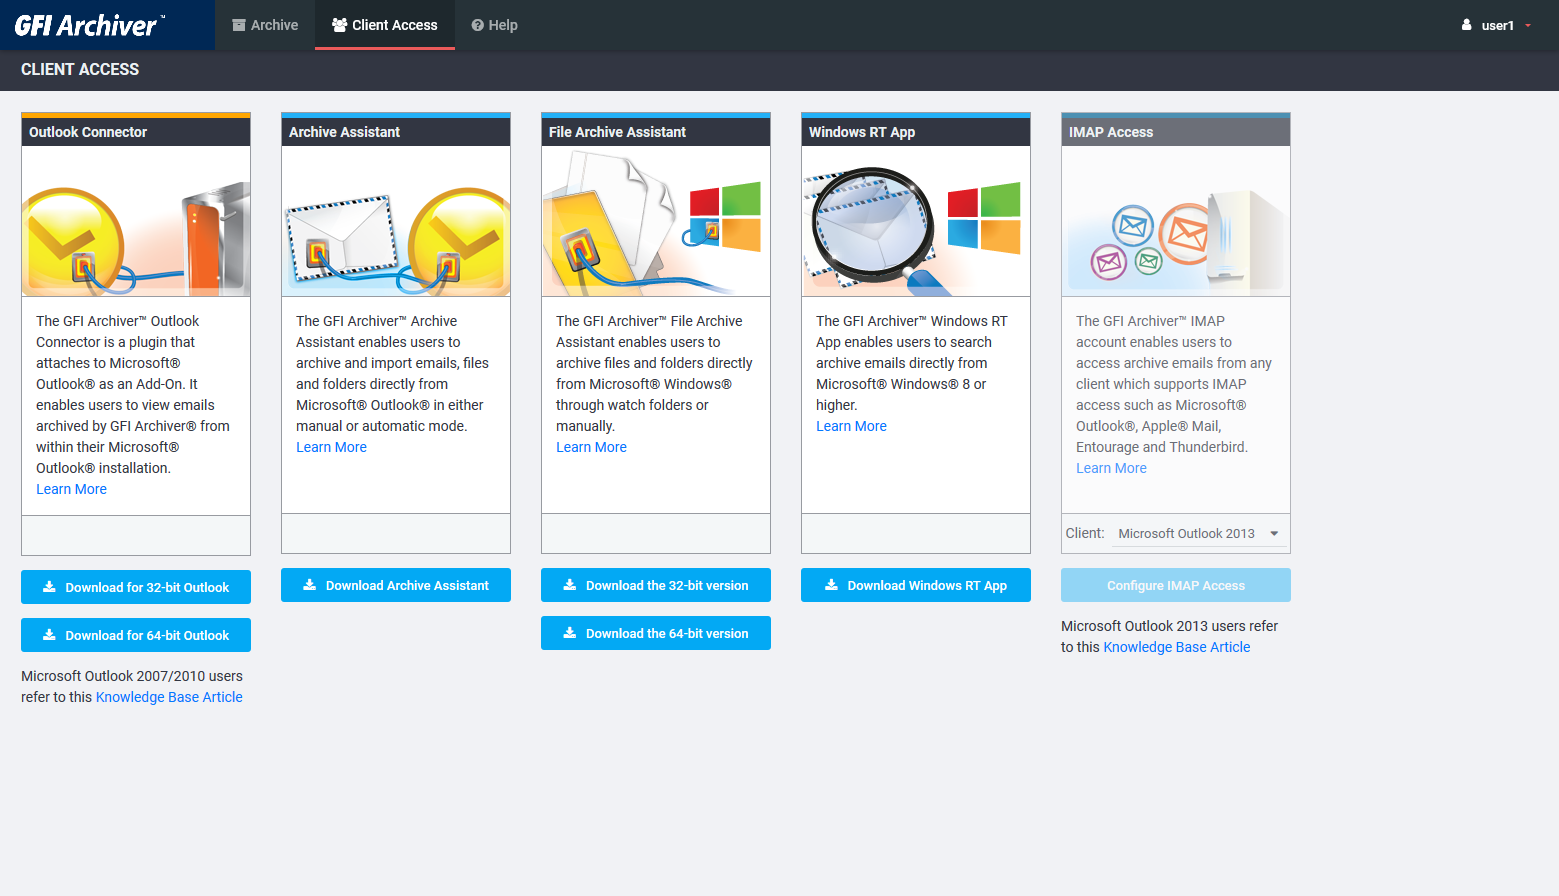Click the CLIENT ACCESS page title
Viewport: 1559px width, 896px height.
click(x=80, y=69)
